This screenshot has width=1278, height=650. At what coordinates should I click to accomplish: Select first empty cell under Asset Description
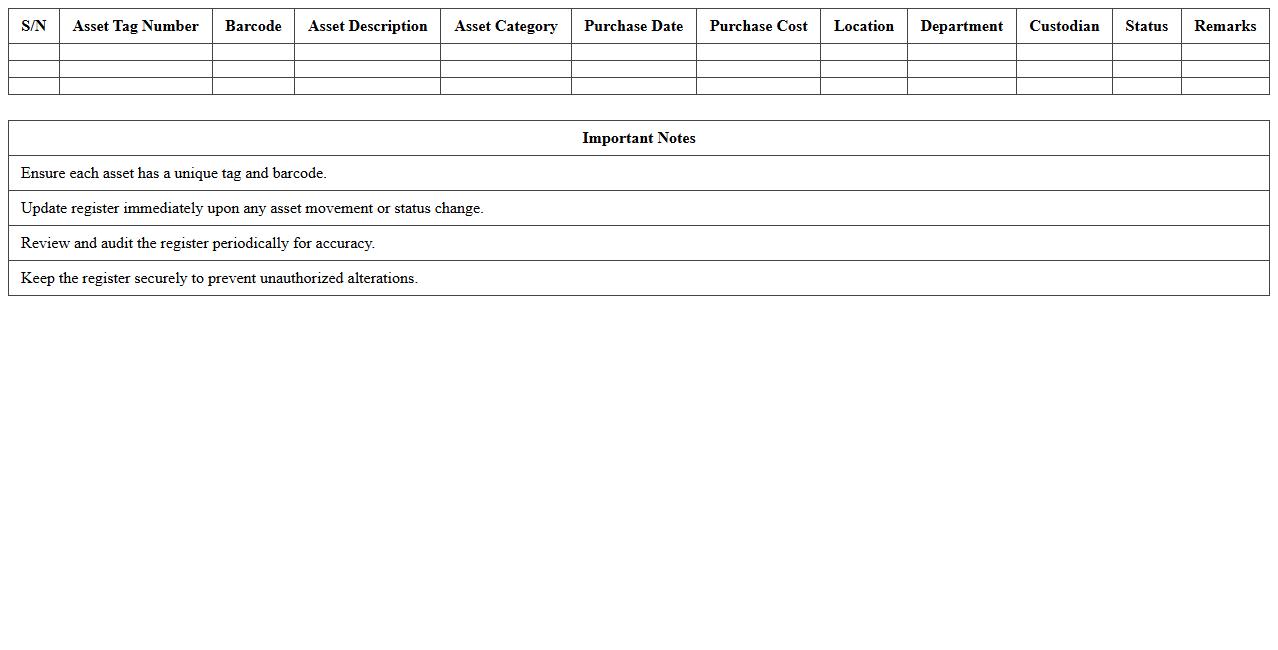367,52
